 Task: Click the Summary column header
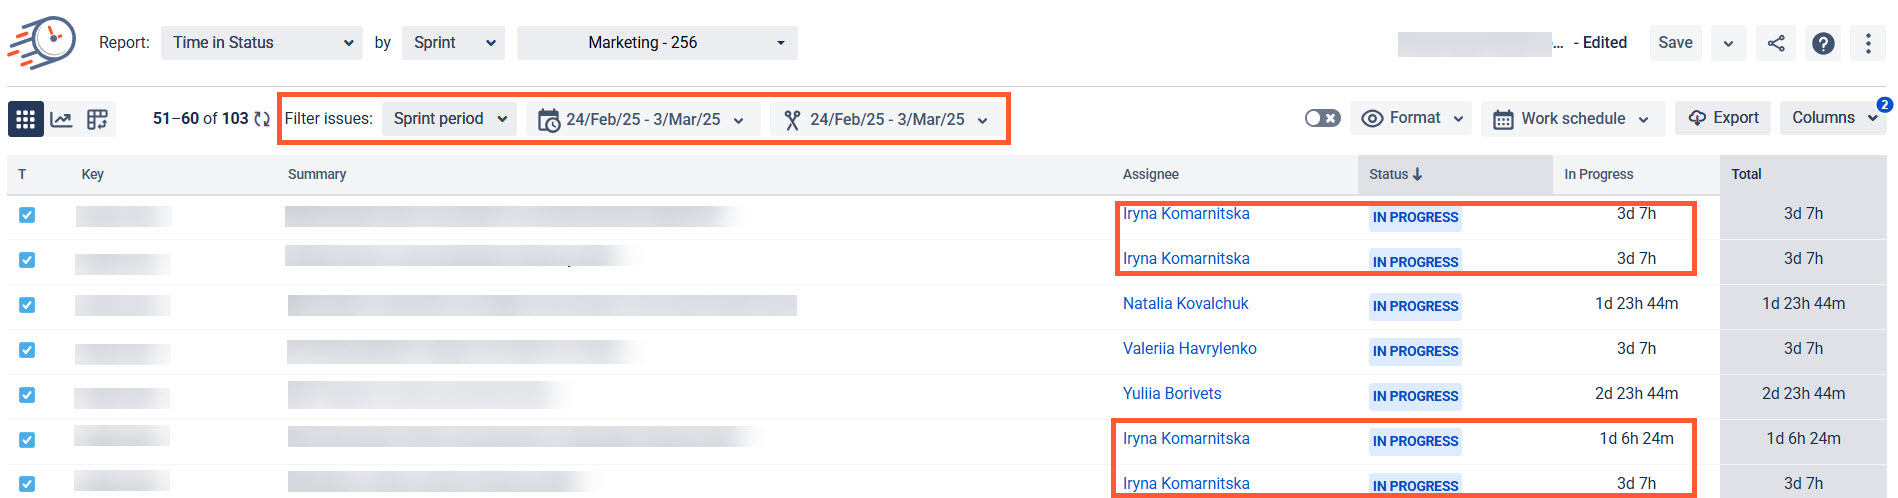[x=317, y=174]
